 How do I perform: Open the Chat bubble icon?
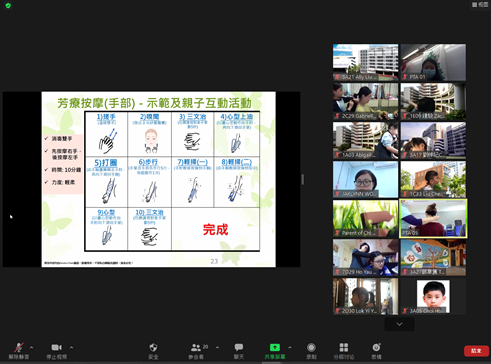click(x=239, y=348)
